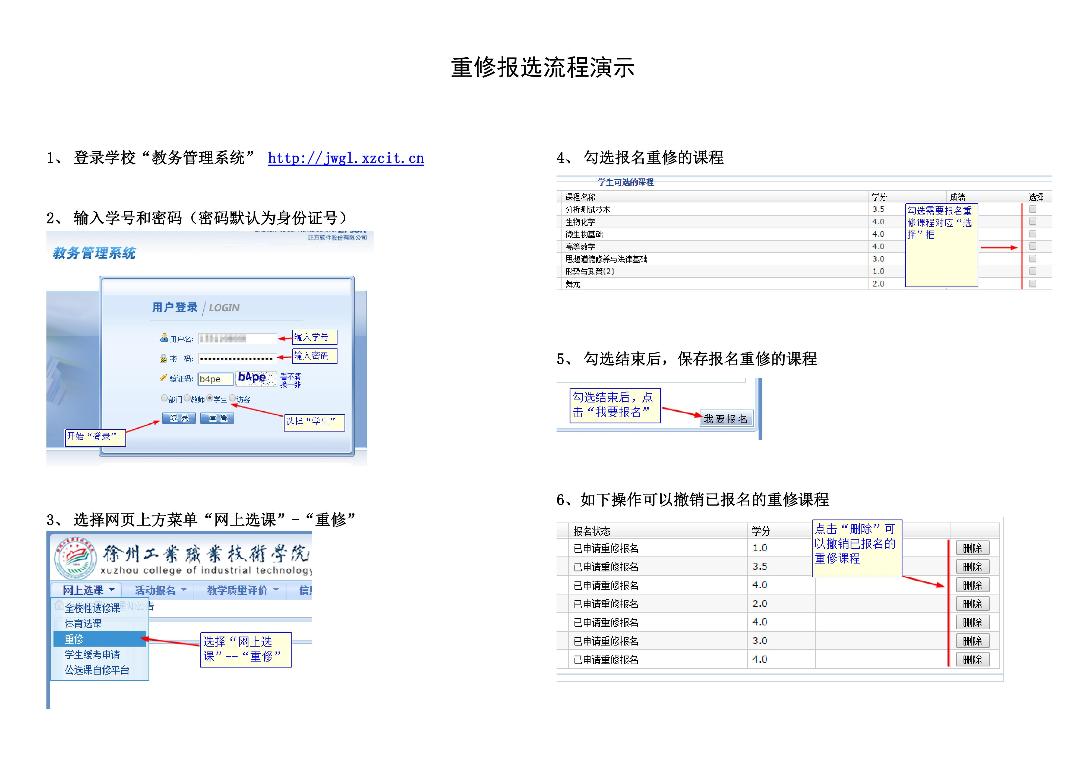Viewport: 1086px width, 768px height.
Task: Tick the checkbox for 微生物基础 course
Action: click(1032, 234)
